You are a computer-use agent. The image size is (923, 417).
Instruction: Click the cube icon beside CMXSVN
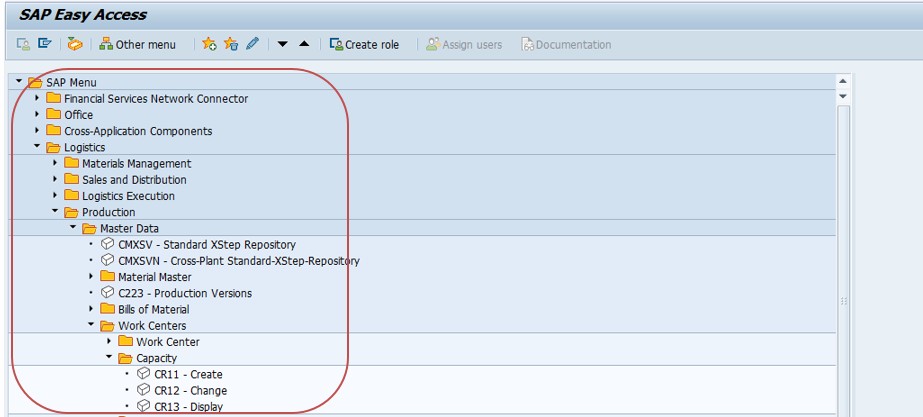(108, 260)
